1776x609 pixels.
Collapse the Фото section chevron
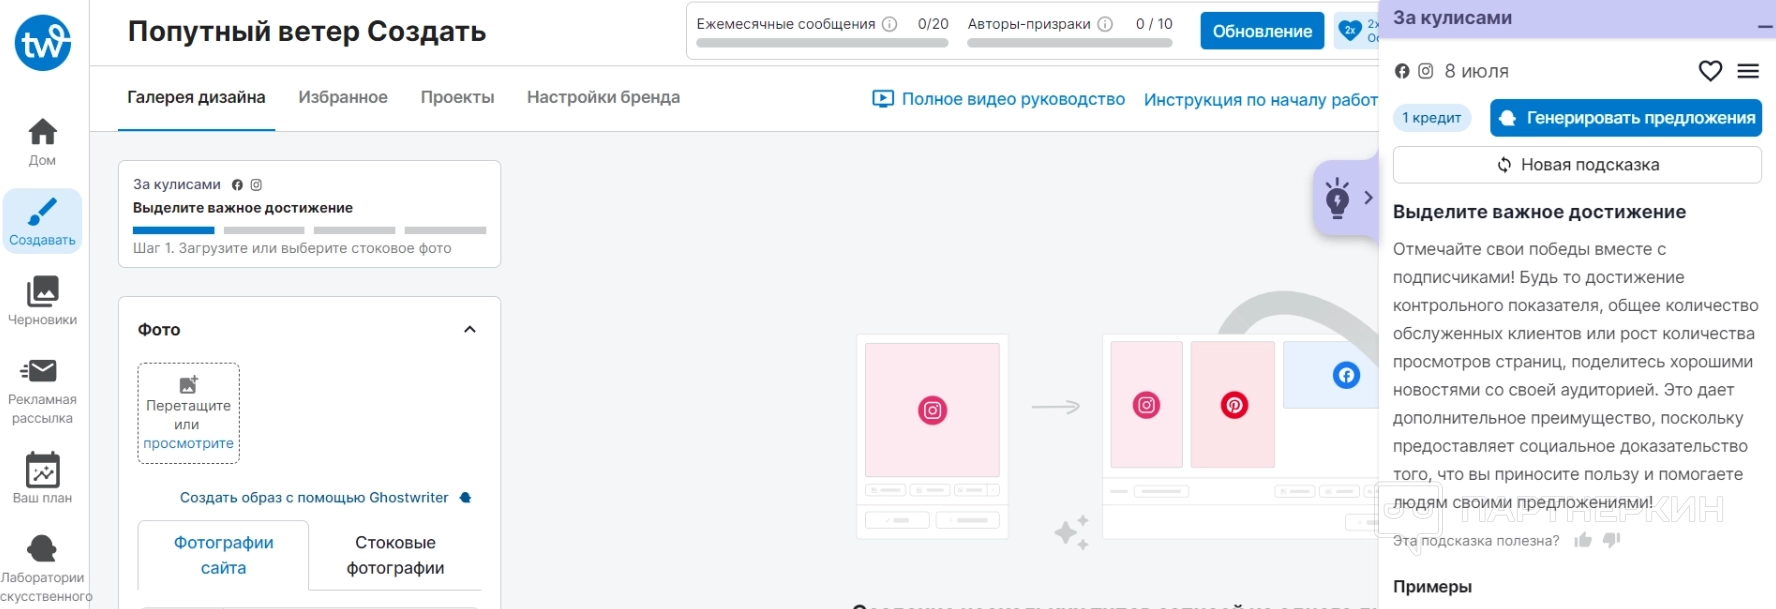click(470, 330)
